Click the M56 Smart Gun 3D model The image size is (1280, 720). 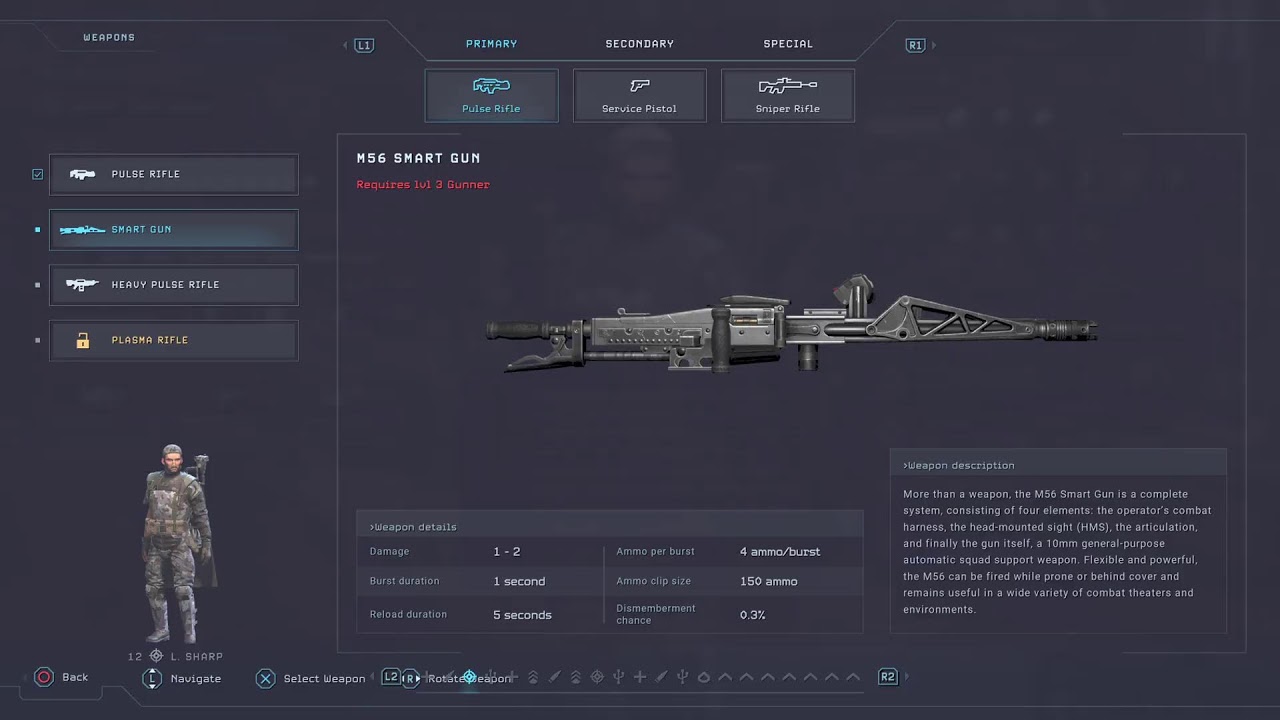[x=791, y=325]
